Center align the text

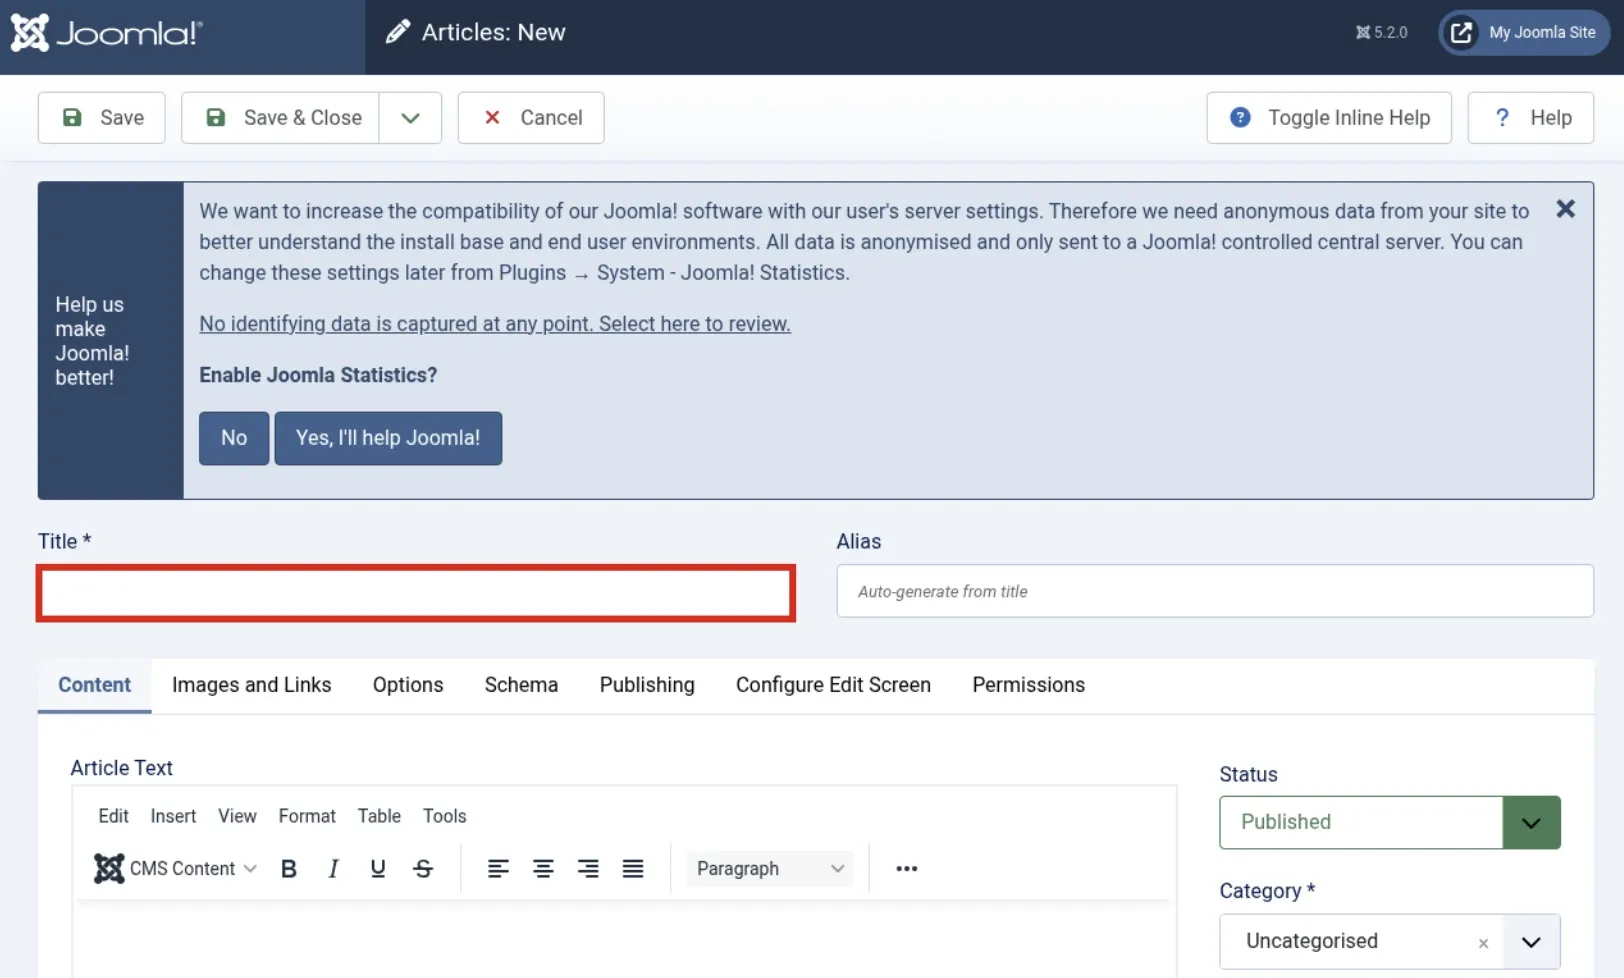coord(543,869)
